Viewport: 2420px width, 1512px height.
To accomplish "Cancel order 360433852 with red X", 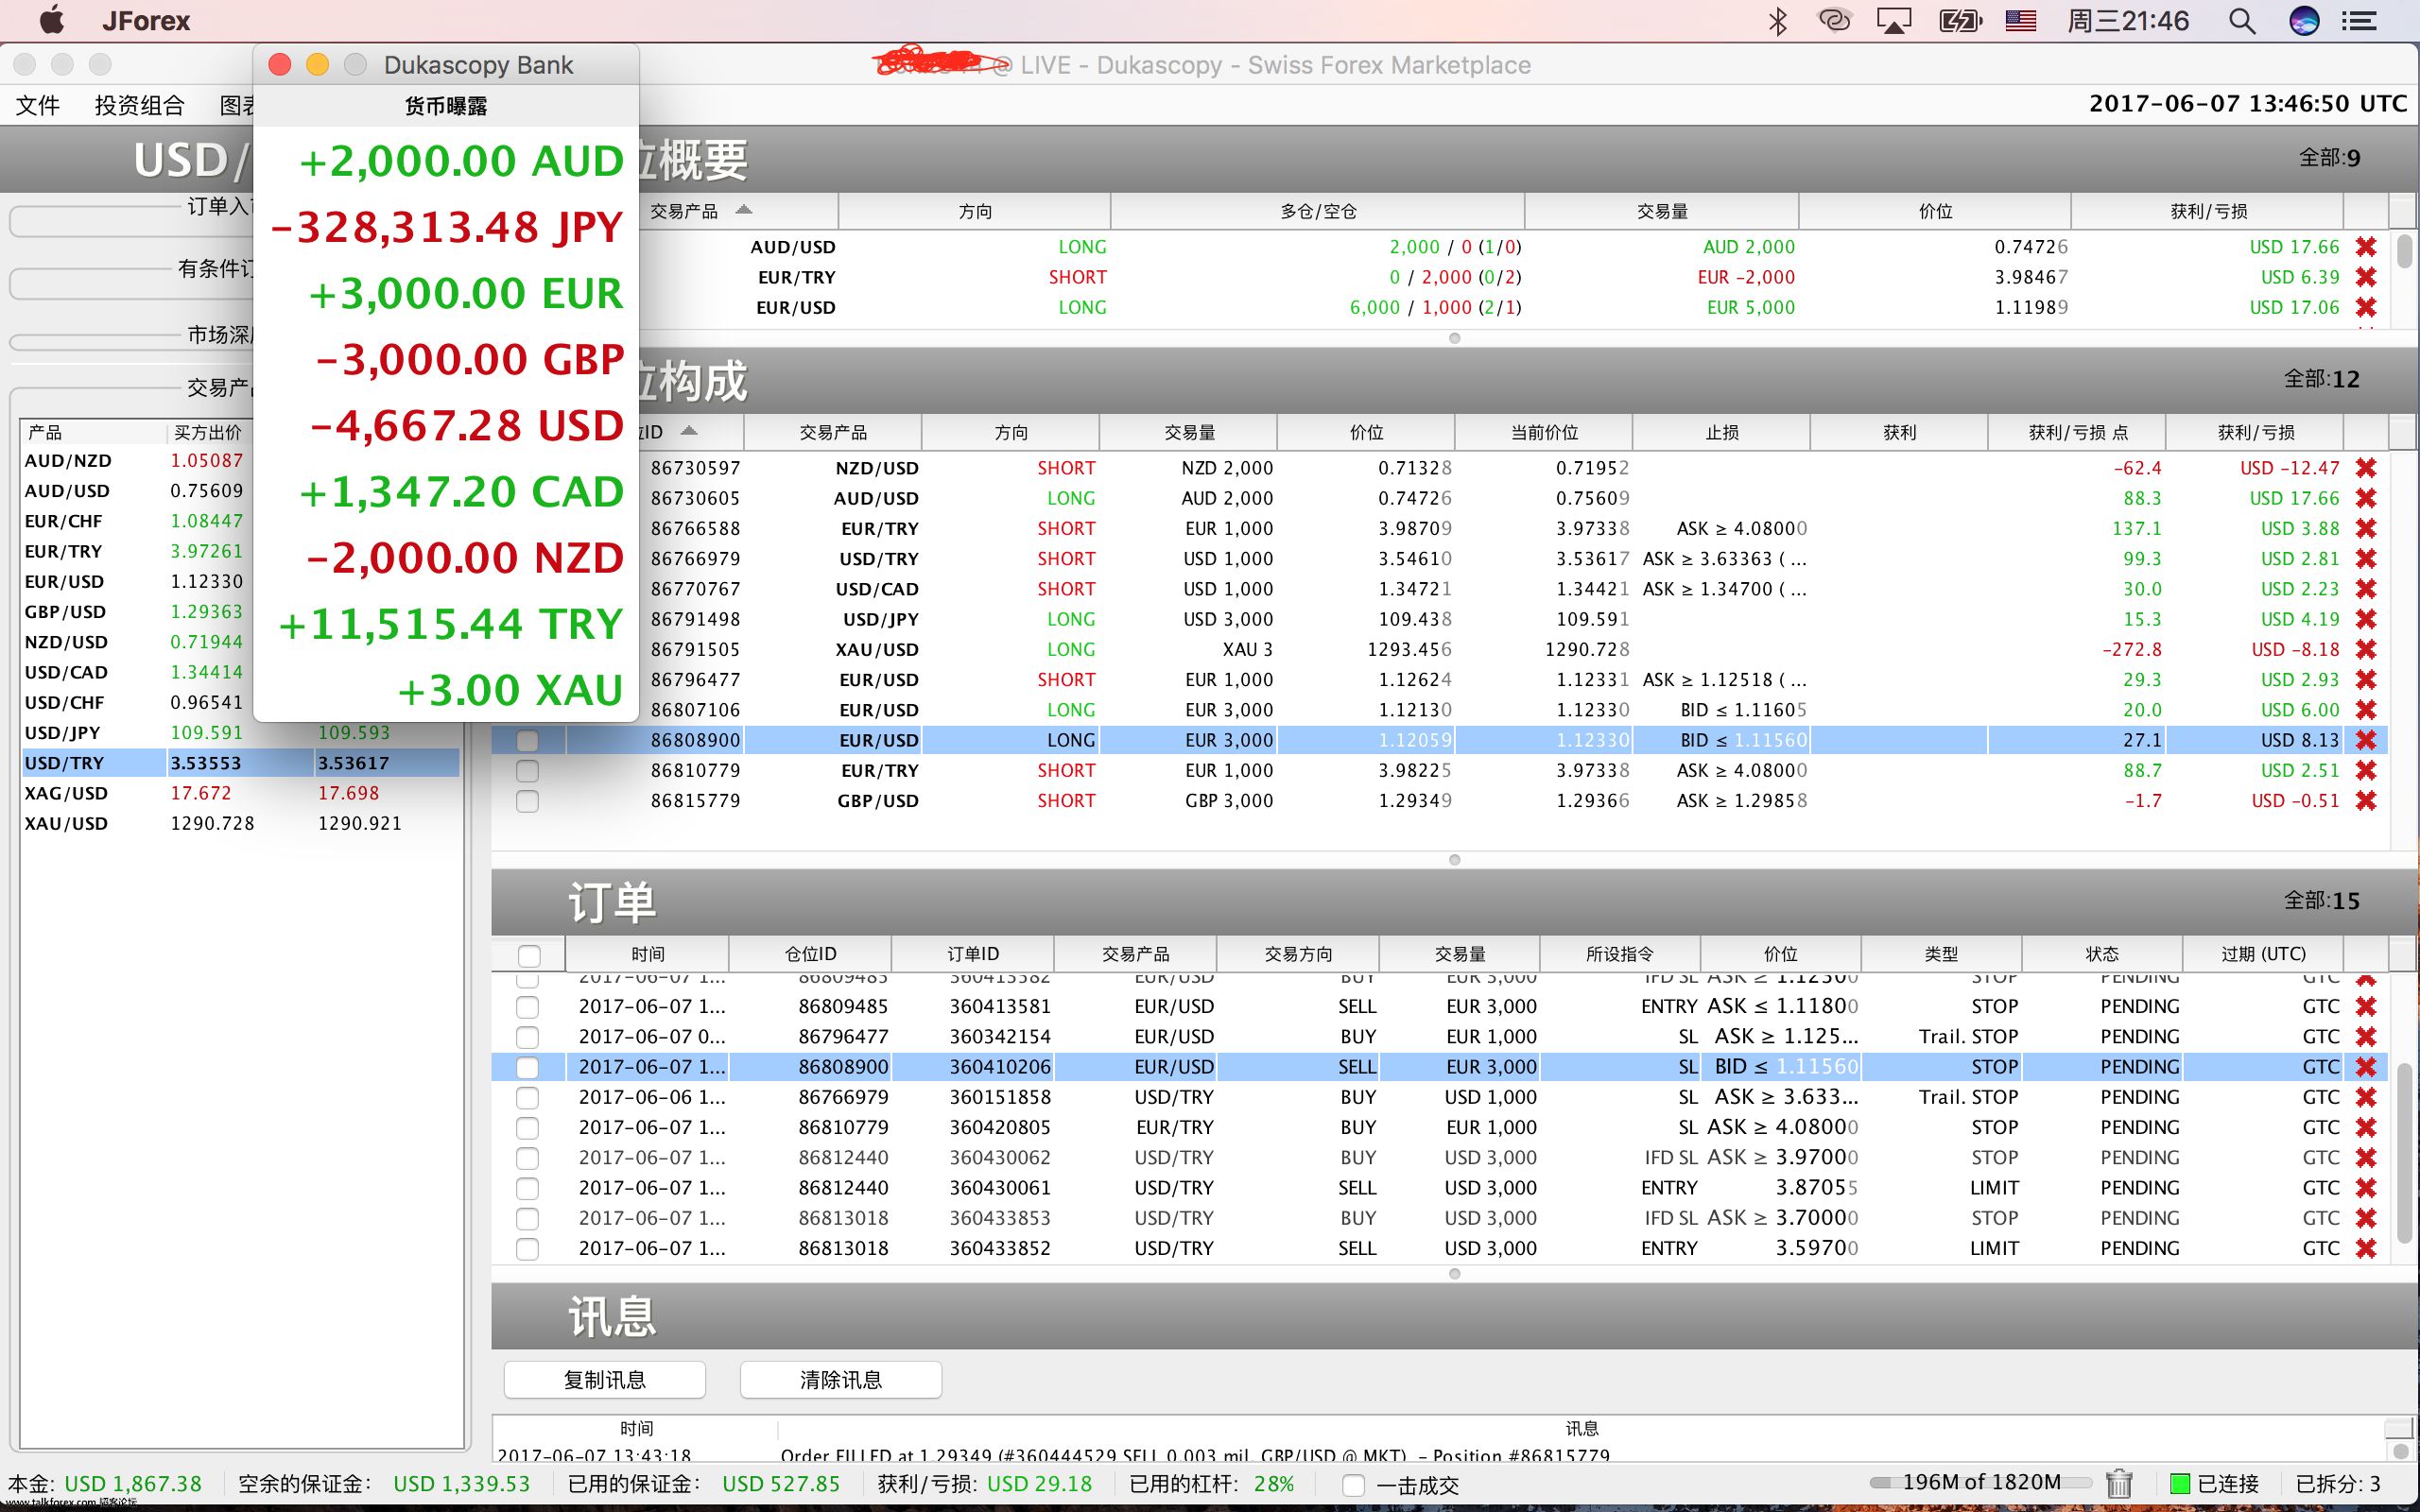I will [2365, 1248].
